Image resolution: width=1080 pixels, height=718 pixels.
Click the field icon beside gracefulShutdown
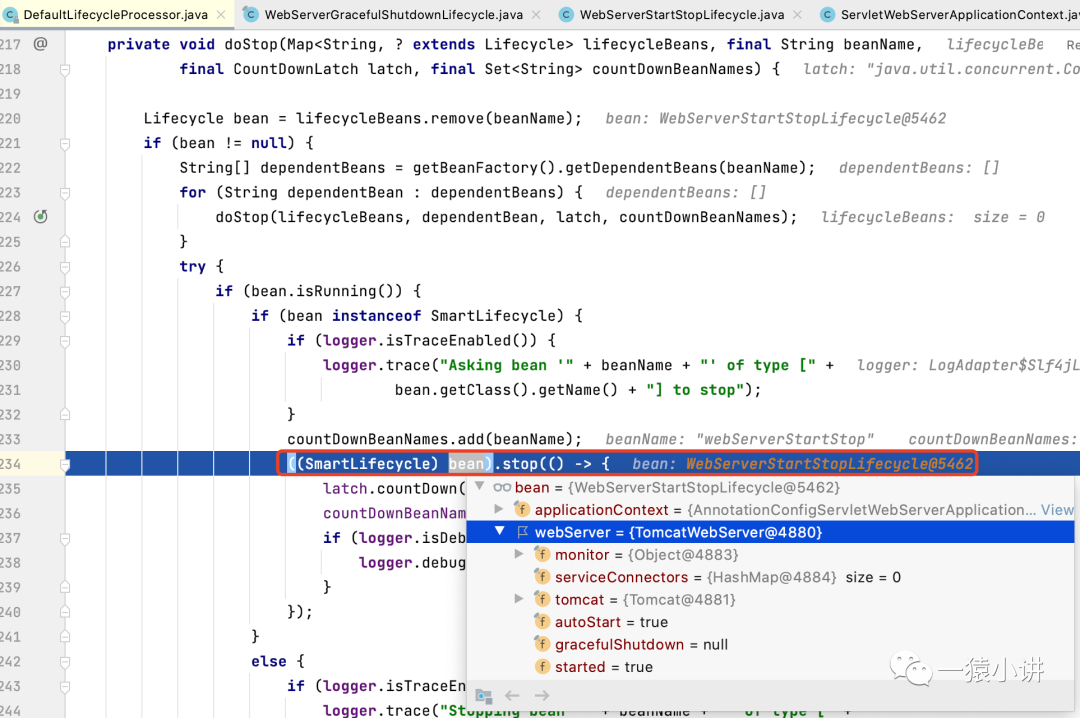(x=542, y=644)
